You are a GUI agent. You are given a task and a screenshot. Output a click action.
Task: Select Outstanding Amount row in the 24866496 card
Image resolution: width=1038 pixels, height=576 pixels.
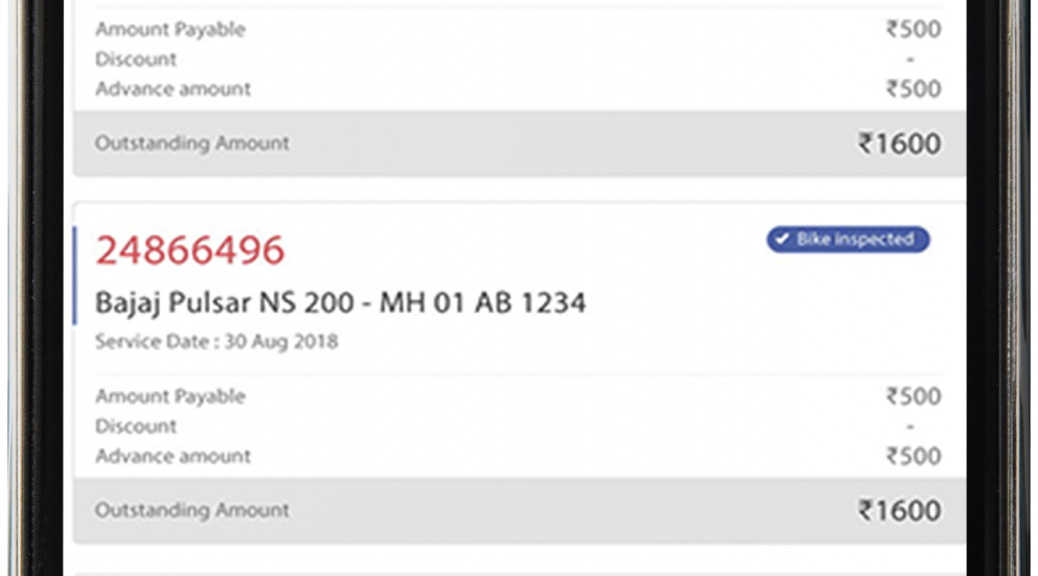519,510
